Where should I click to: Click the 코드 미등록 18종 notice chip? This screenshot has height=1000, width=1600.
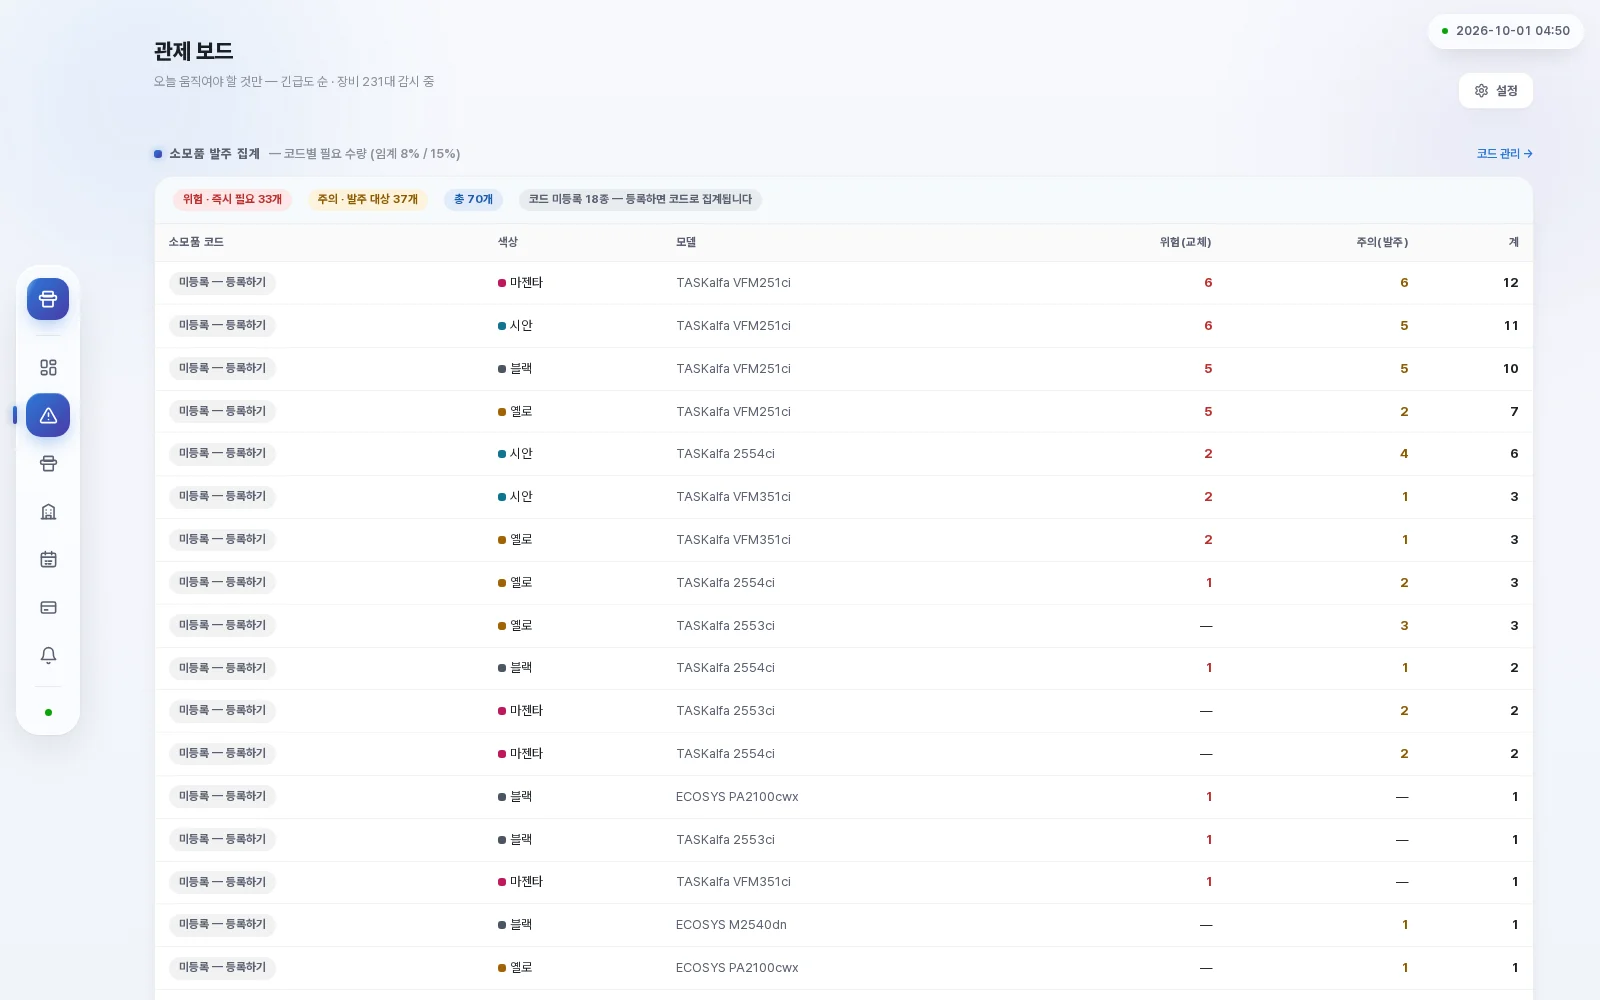point(640,199)
